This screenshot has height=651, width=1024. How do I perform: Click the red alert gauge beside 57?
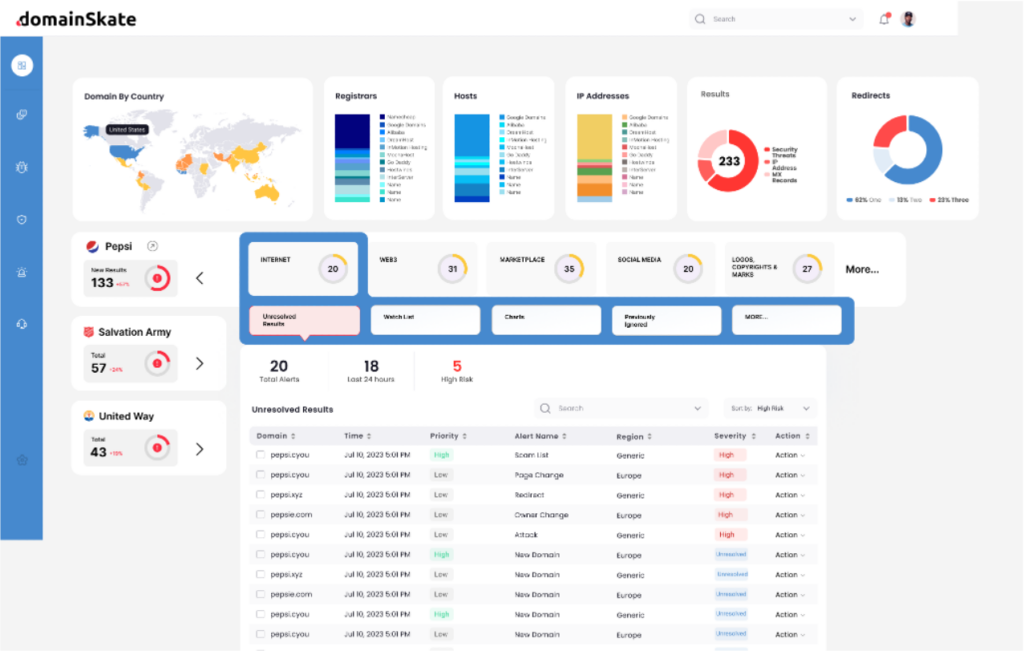pyautogui.click(x=157, y=363)
